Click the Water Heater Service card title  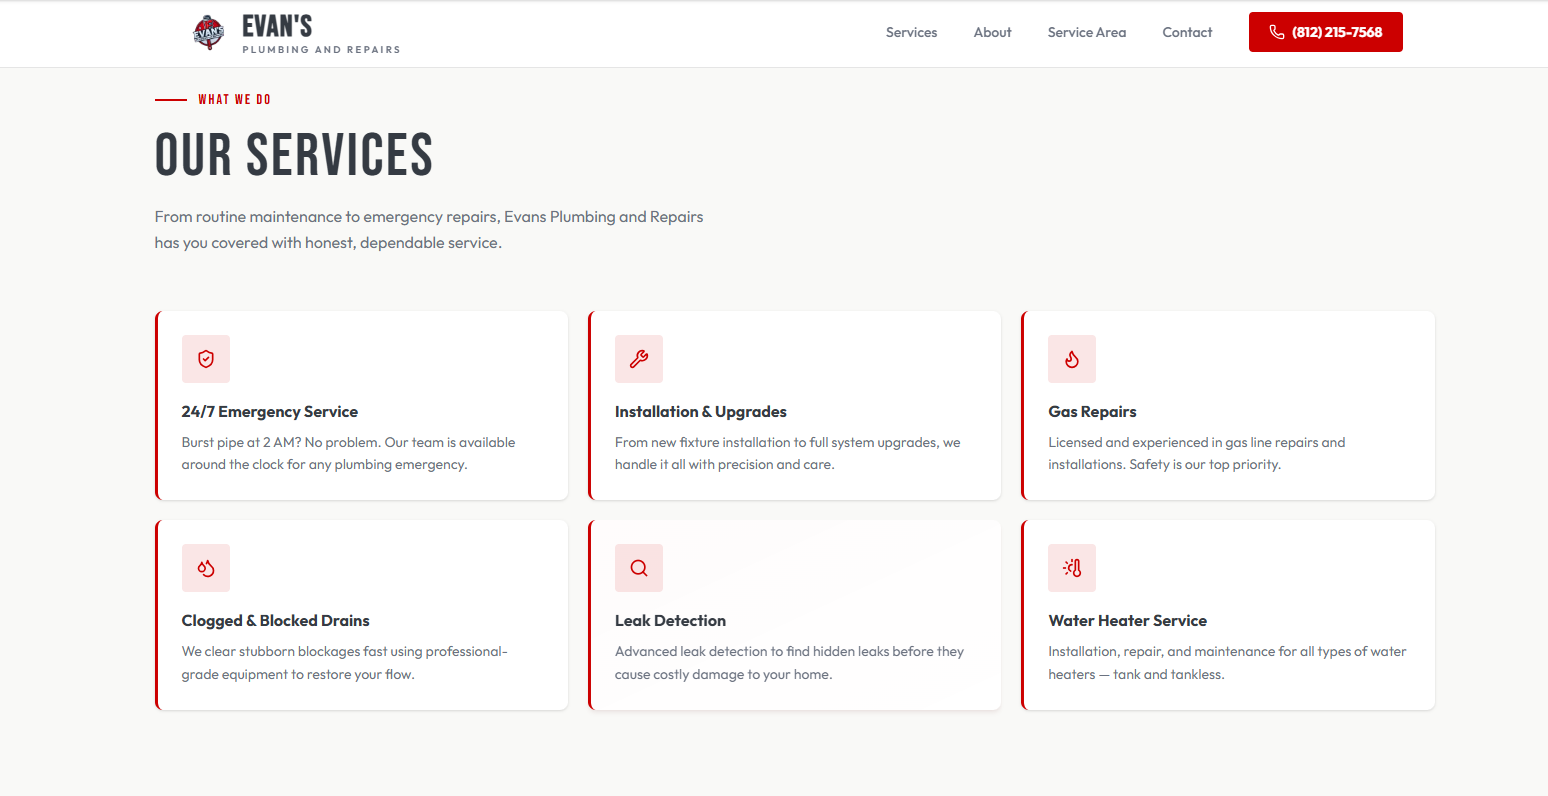1127,621
